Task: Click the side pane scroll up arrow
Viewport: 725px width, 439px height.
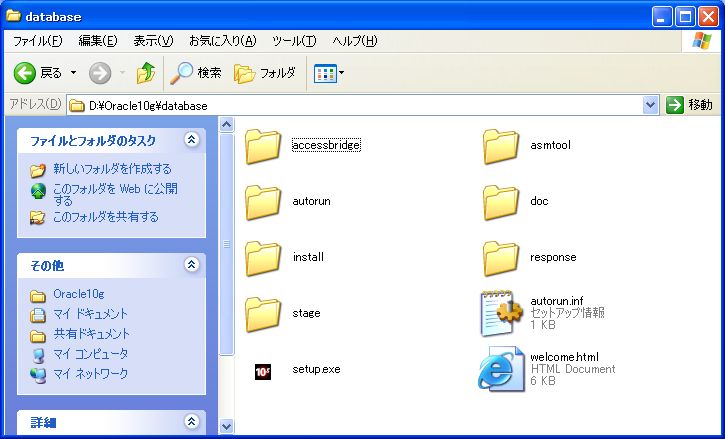Action: click(x=227, y=125)
